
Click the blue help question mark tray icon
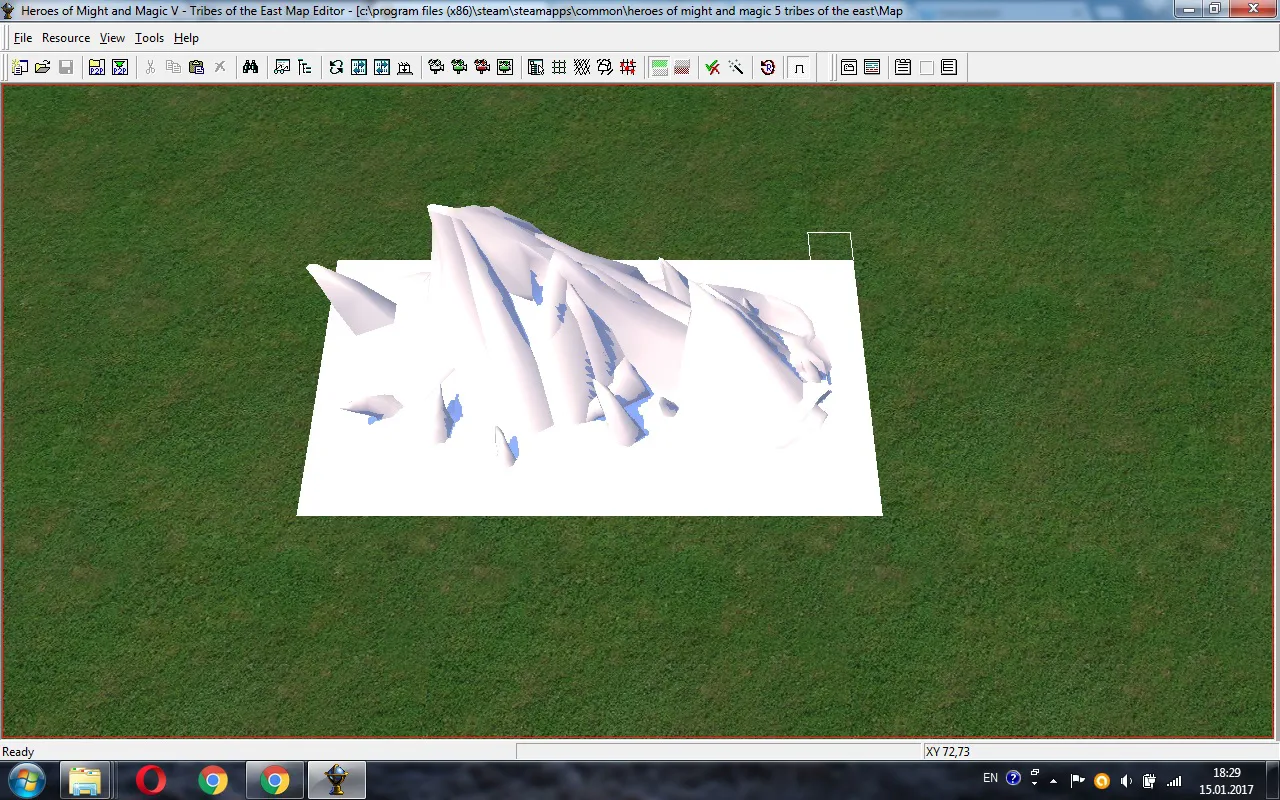pyautogui.click(x=1013, y=778)
